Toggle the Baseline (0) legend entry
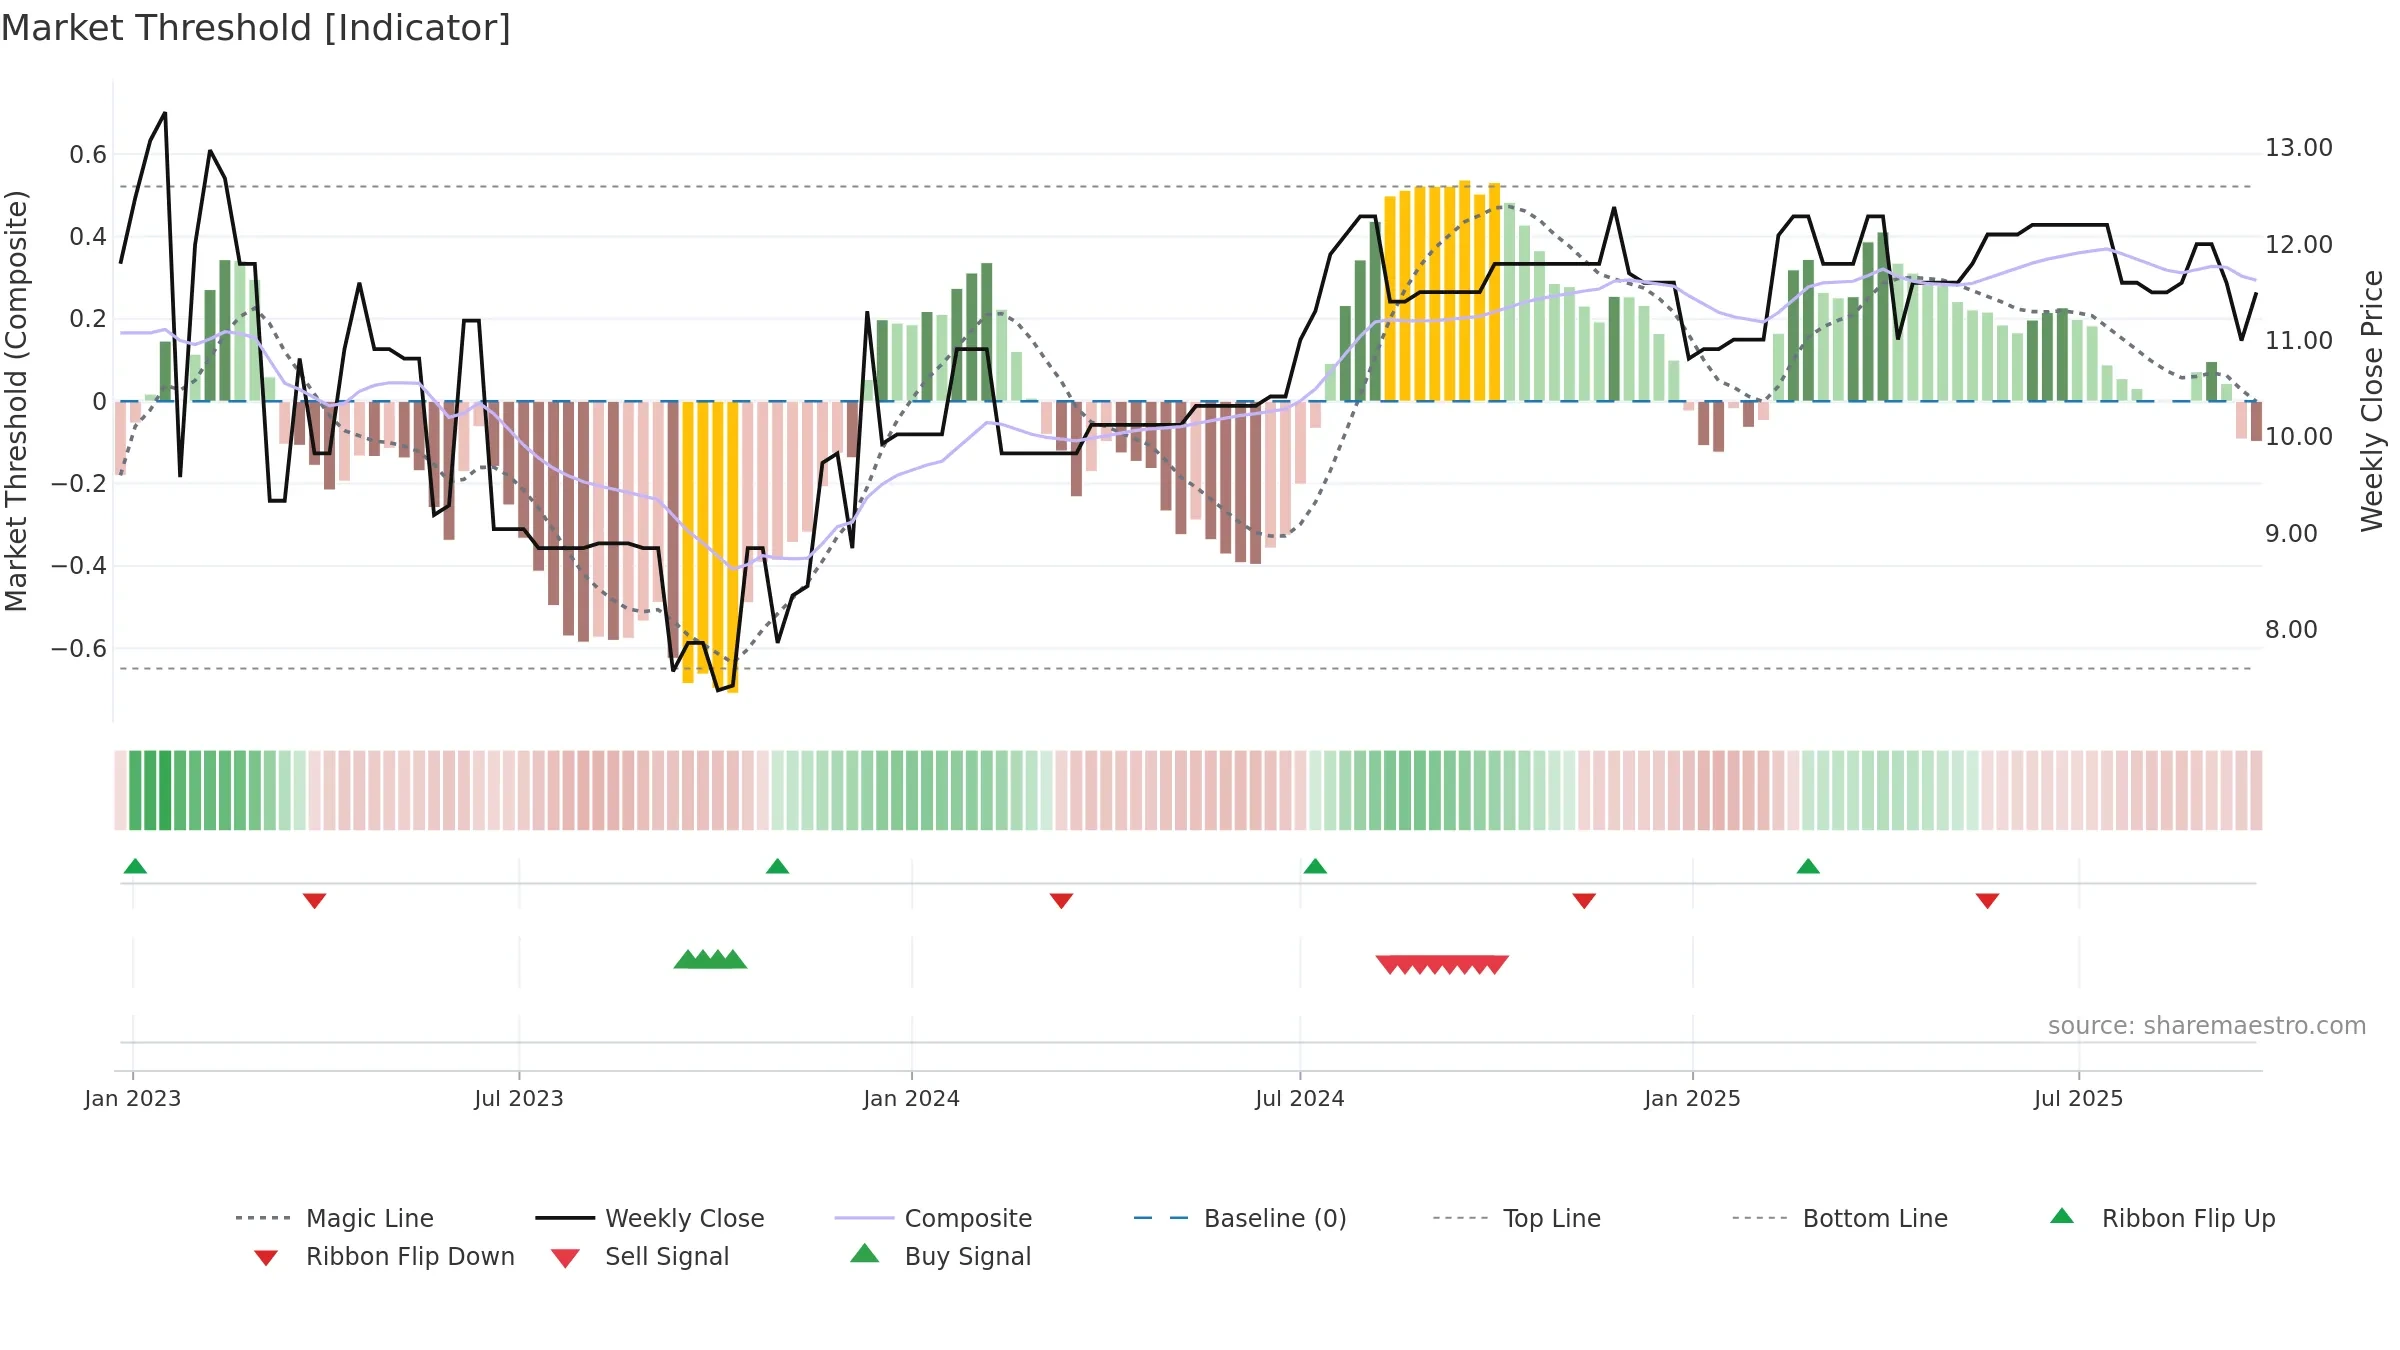Image resolution: width=2400 pixels, height=1350 pixels. (x=1240, y=1218)
